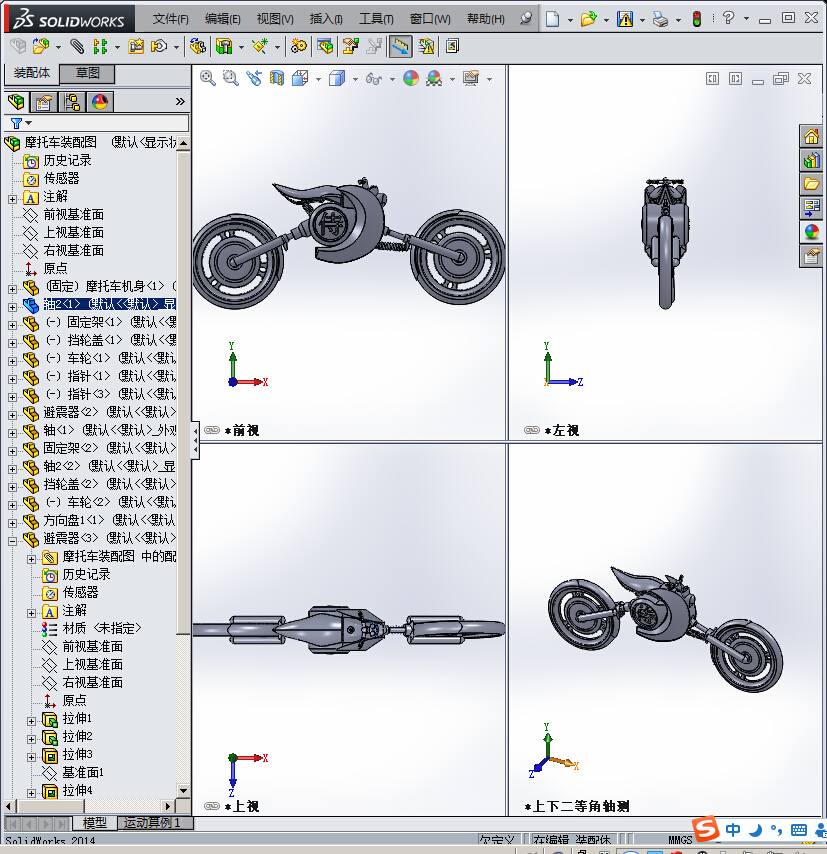Open Appearances color ball in task pane
Screen dimensions: 827x854
(811, 231)
